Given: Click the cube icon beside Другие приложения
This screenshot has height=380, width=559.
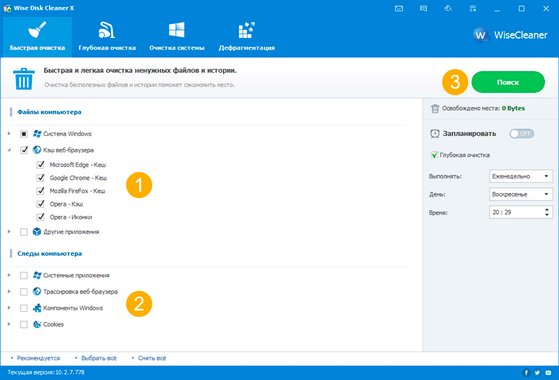Looking at the screenshot, I should [37, 232].
